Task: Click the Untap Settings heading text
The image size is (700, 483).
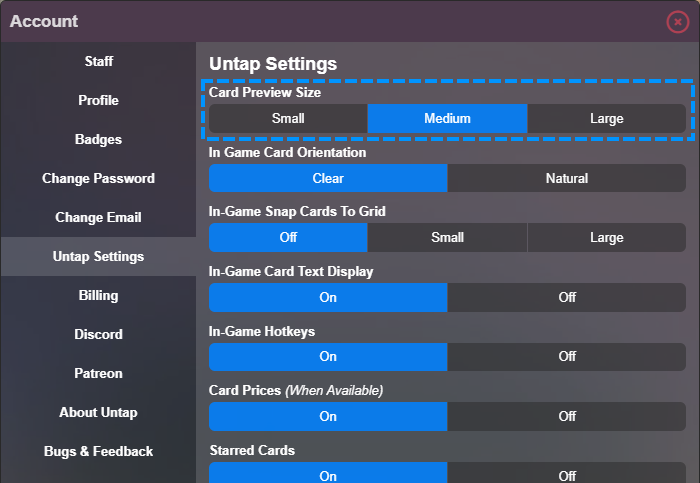Action: coord(273,64)
